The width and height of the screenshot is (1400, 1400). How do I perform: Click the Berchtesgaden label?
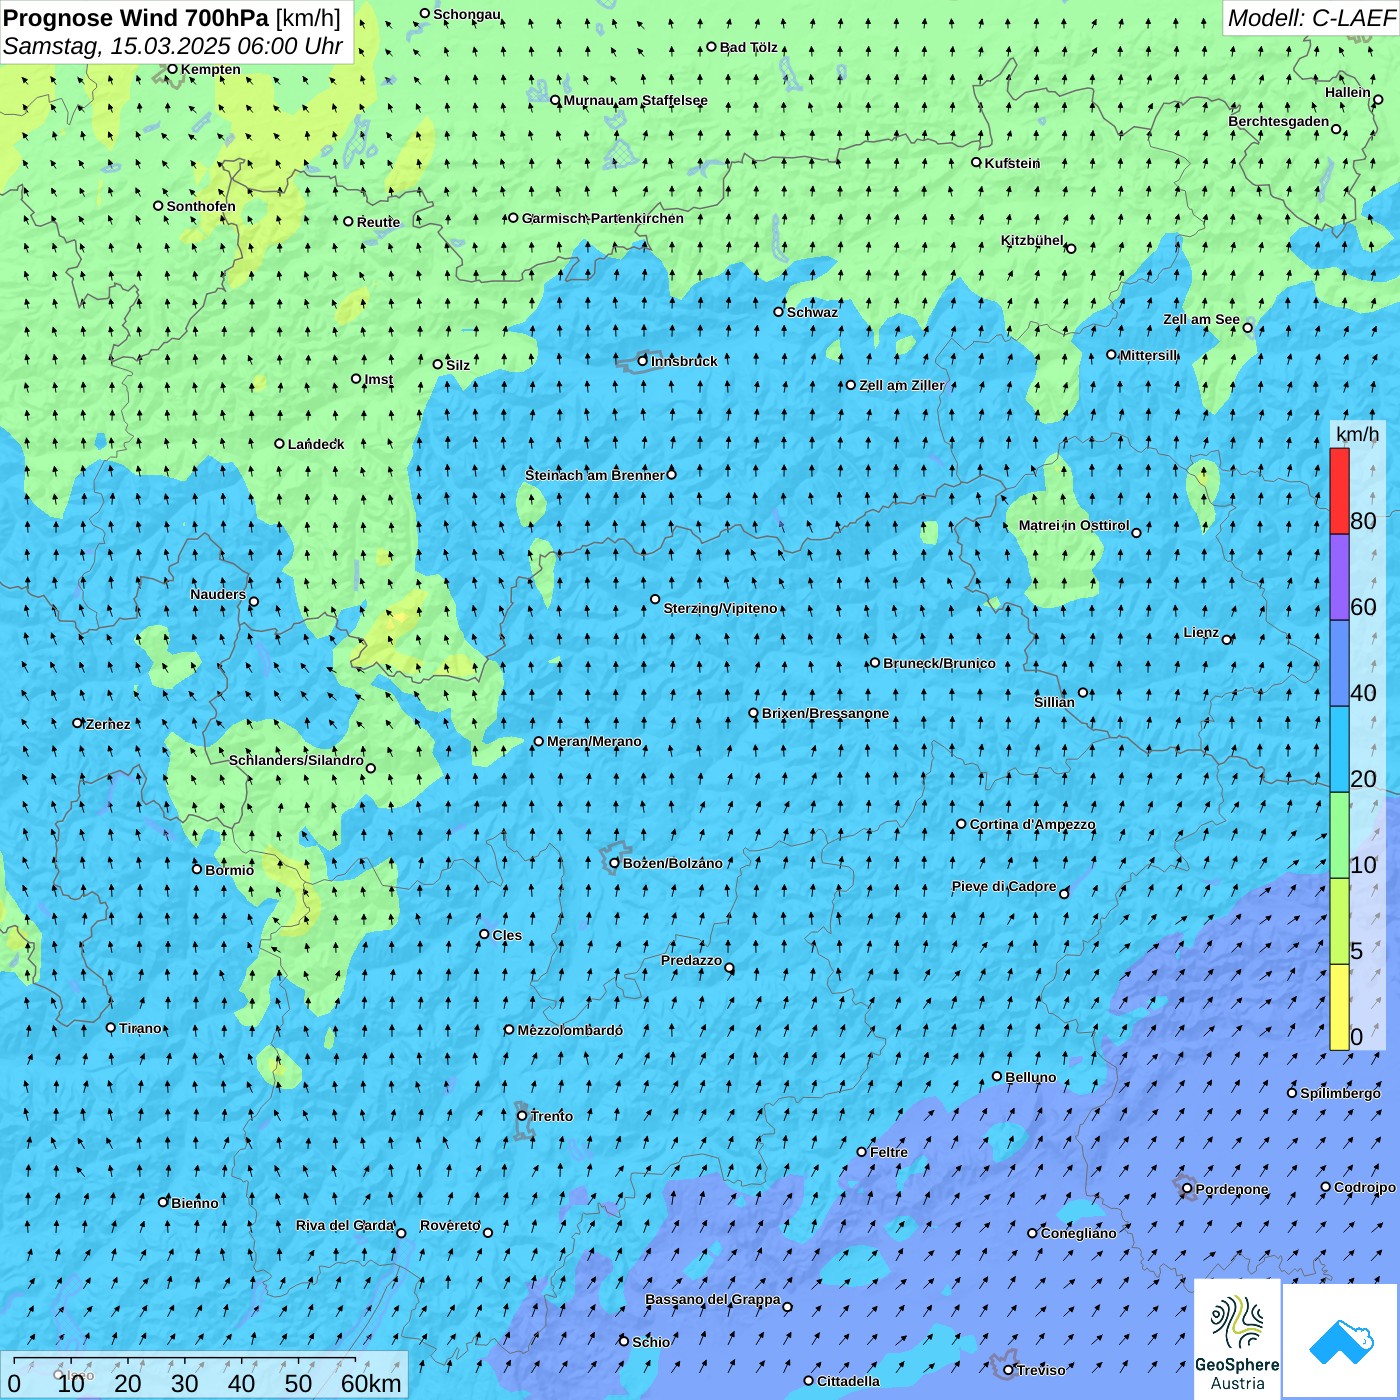tap(1278, 121)
